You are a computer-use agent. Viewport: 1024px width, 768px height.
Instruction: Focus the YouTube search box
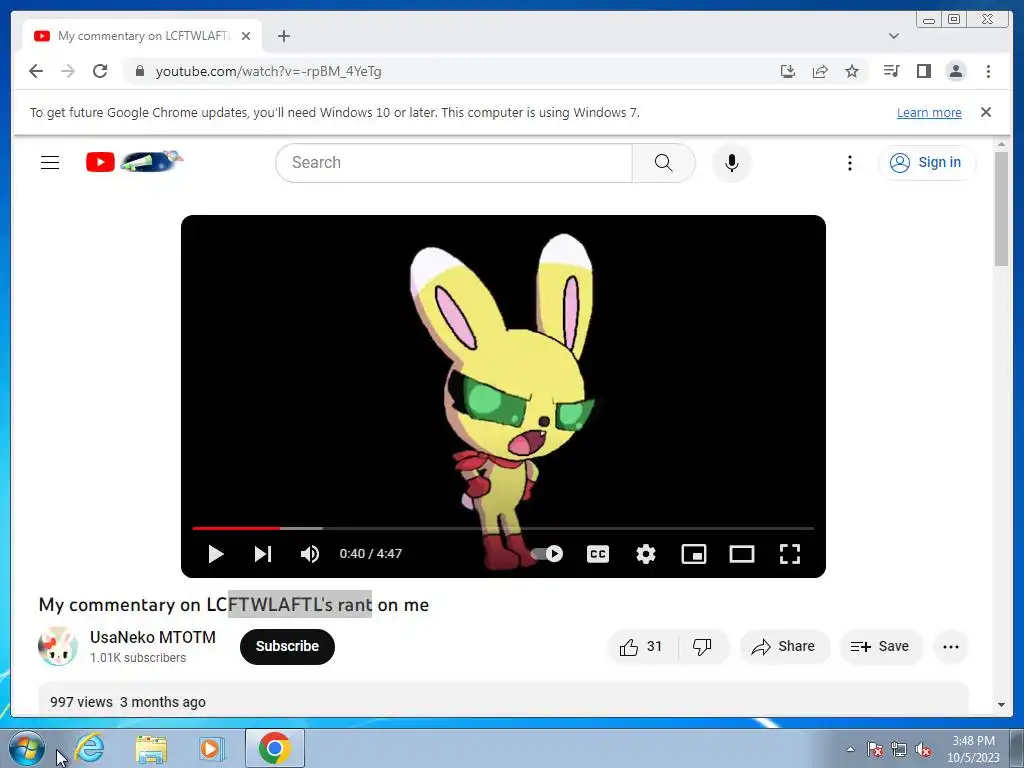454,163
